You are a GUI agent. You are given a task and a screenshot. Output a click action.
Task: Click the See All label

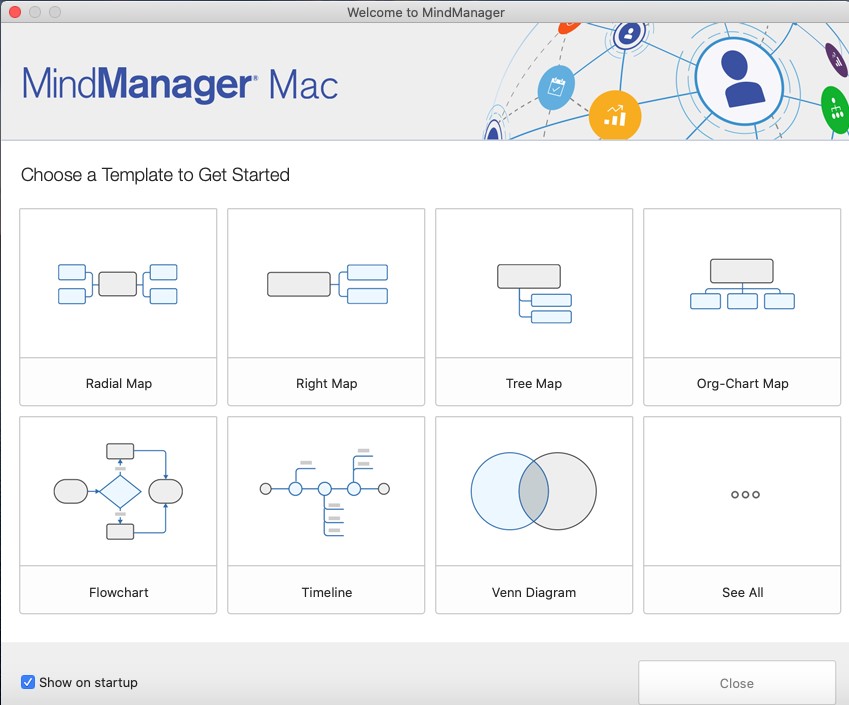[742, 592]
